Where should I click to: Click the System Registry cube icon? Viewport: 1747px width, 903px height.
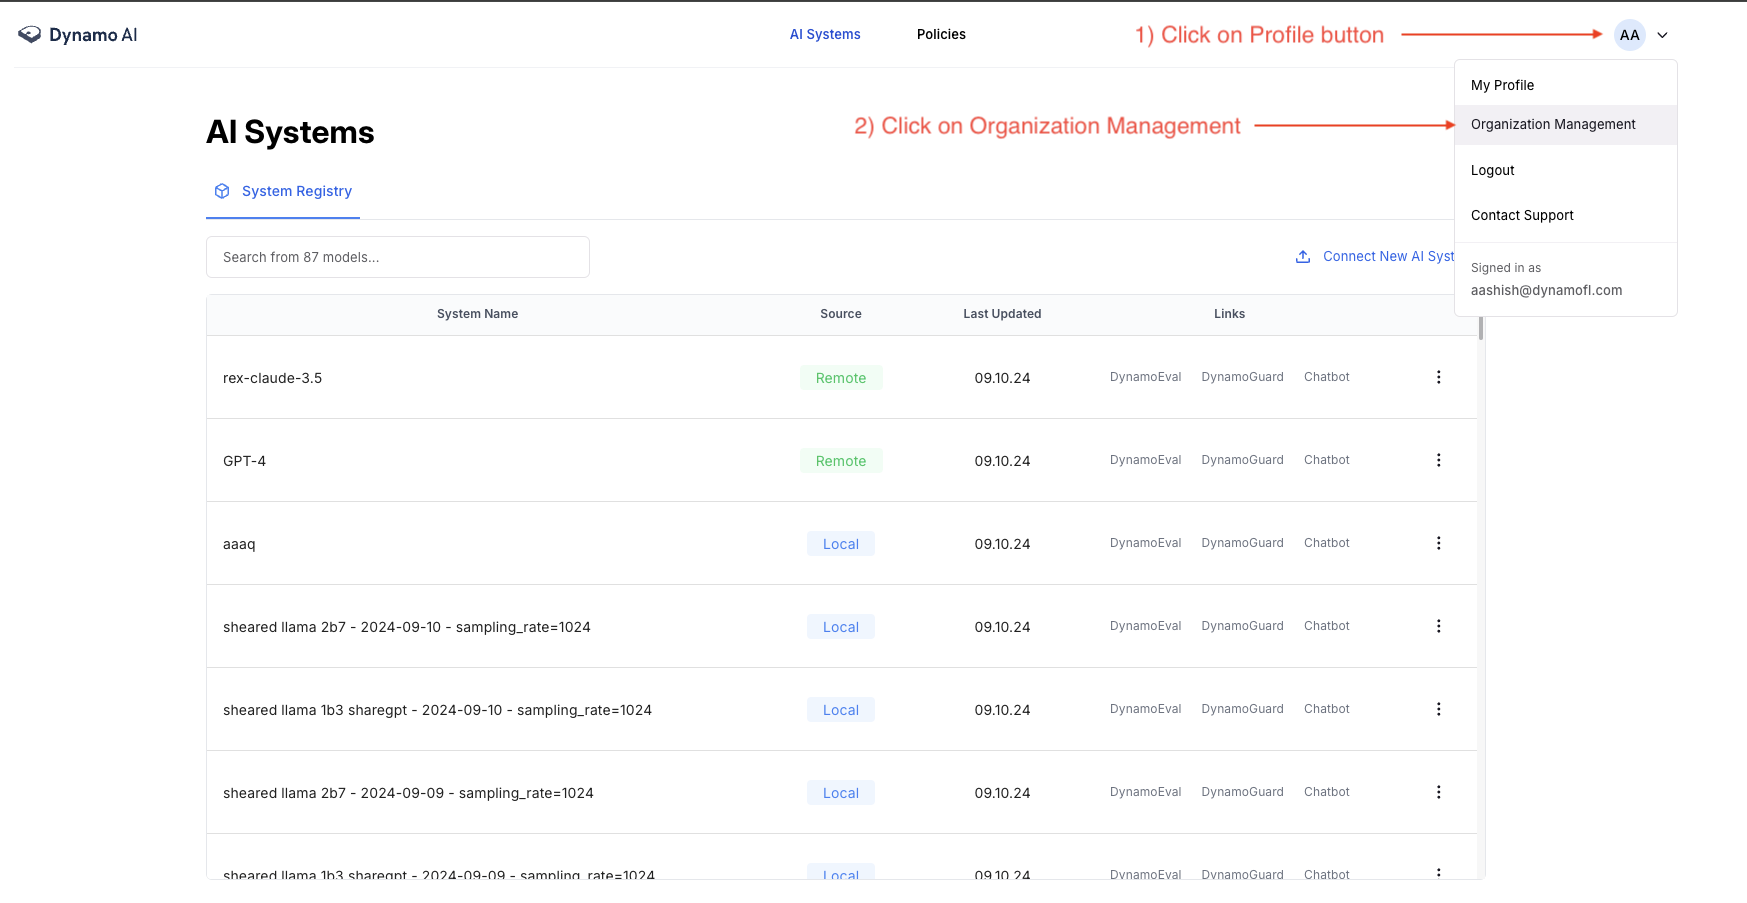tap(222, 191)
